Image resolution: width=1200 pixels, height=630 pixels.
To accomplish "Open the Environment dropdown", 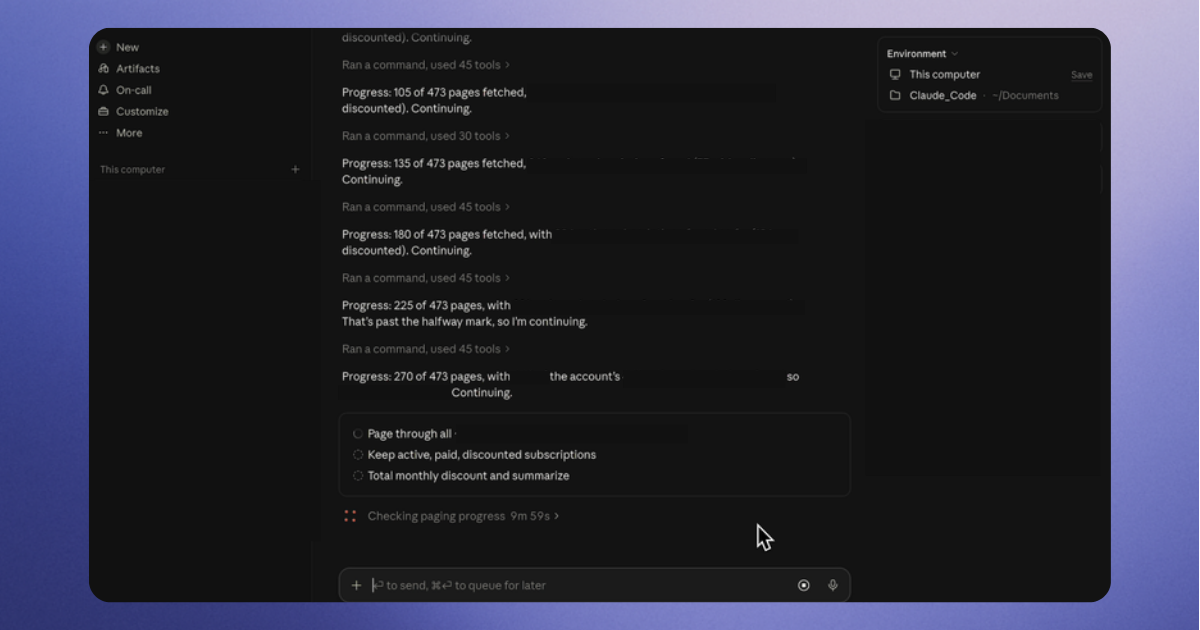I will tap(922, 54).
